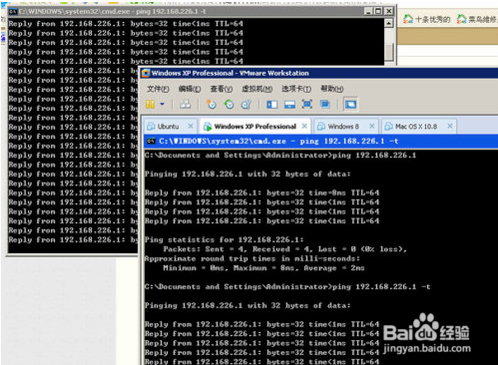Maximize the host cmd.exe ping window
Screen dimensions: 498x365
tap(378, 11)
